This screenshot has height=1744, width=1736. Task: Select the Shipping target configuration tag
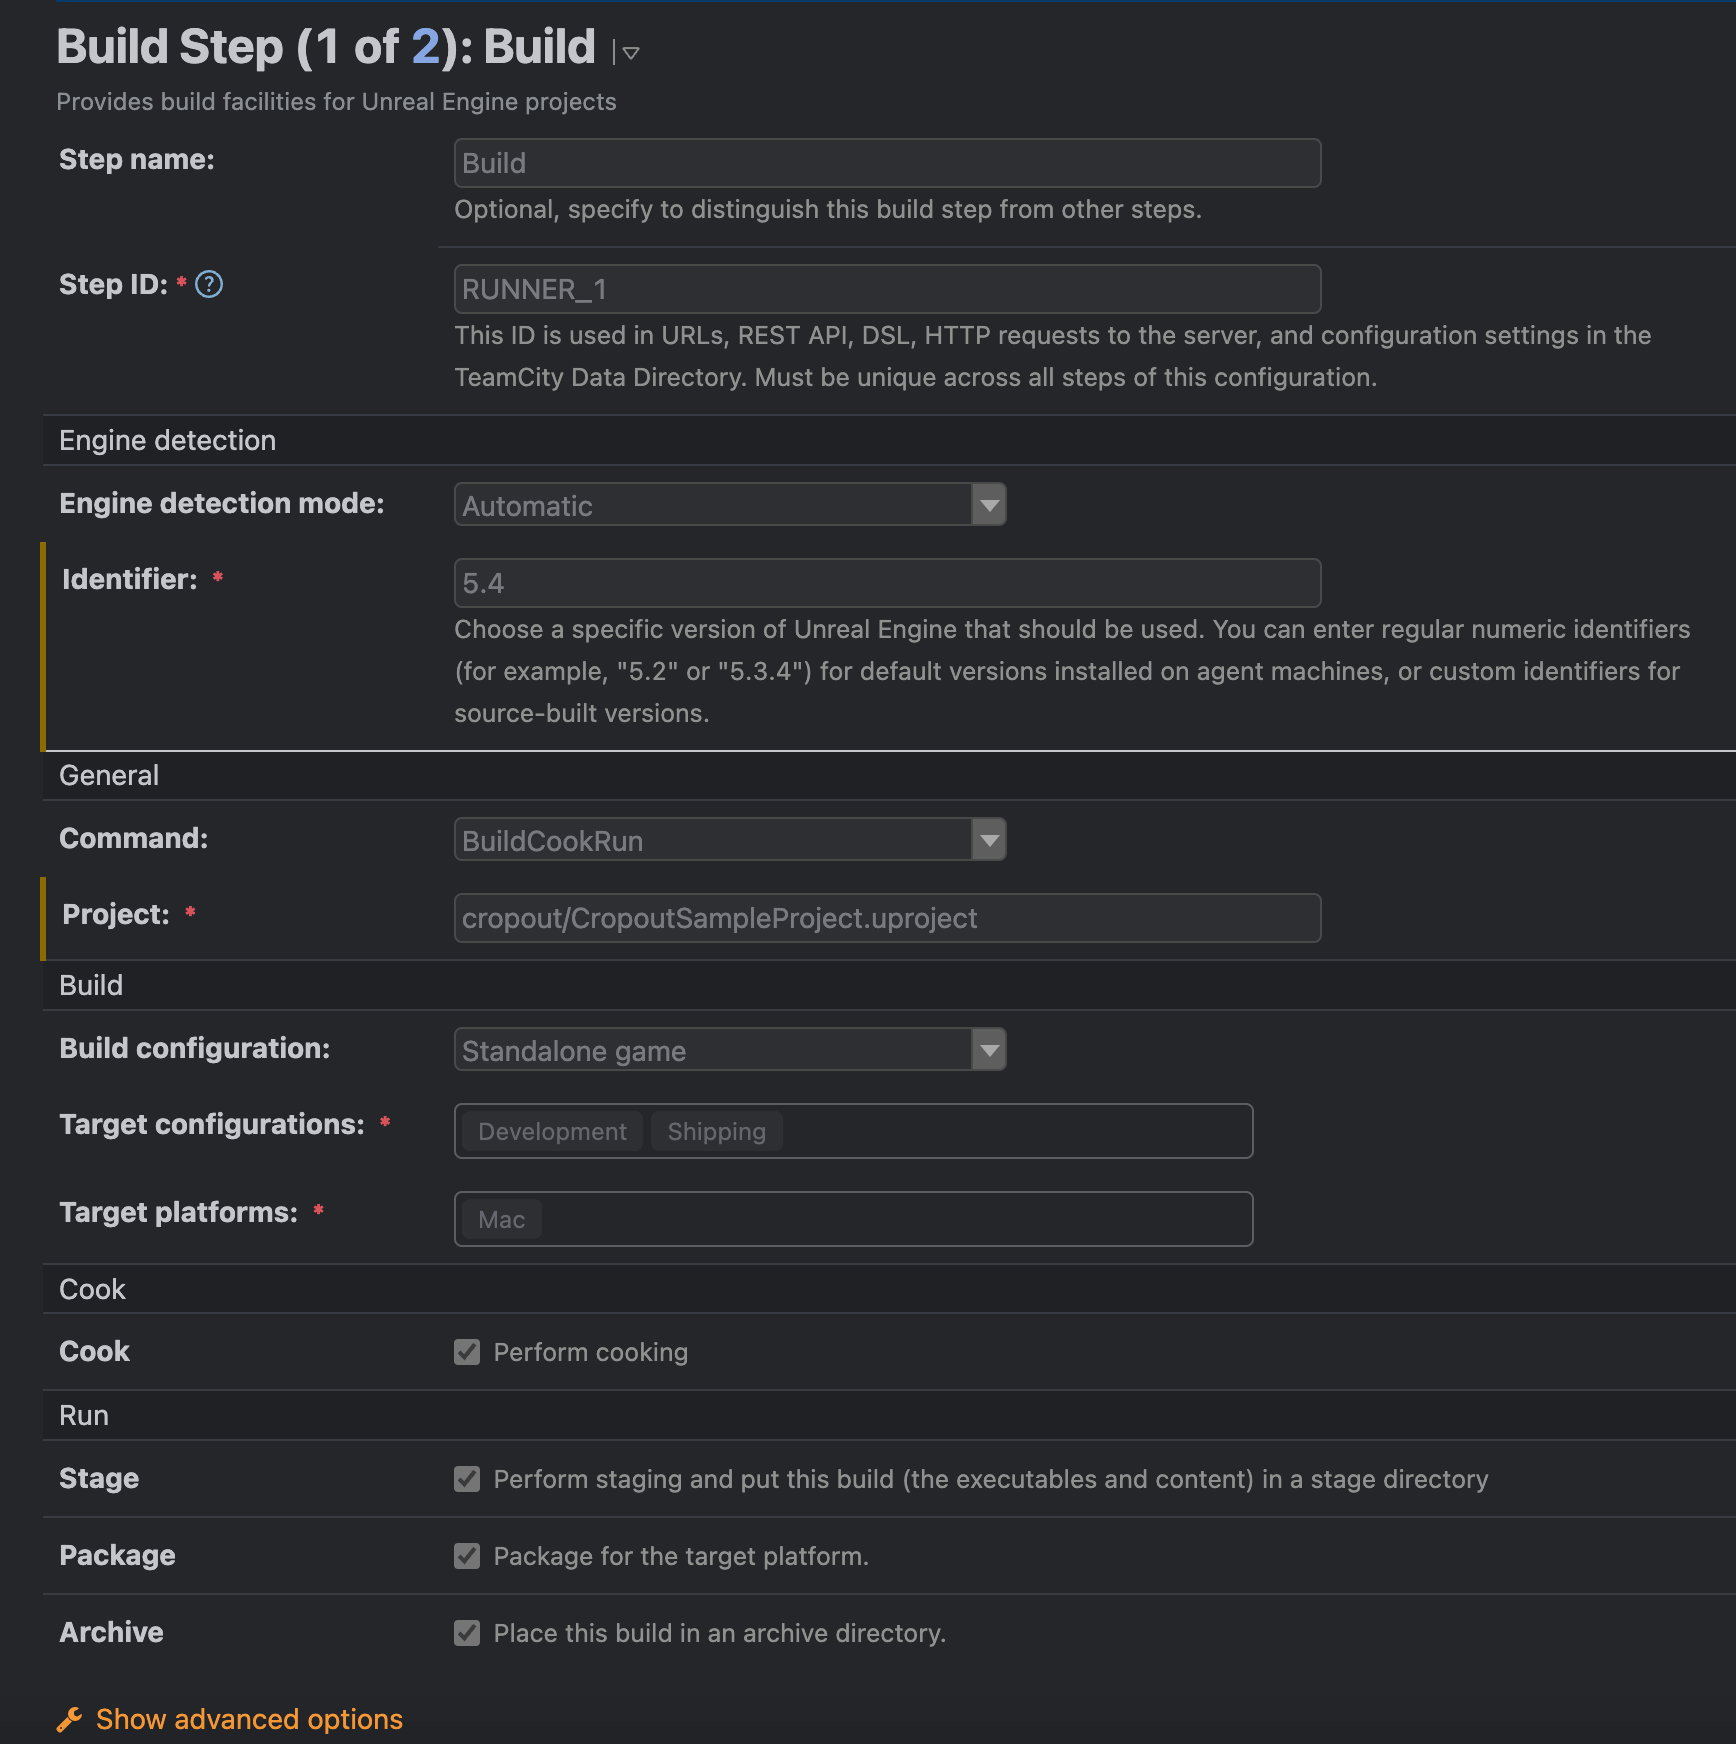(716, 1131)
